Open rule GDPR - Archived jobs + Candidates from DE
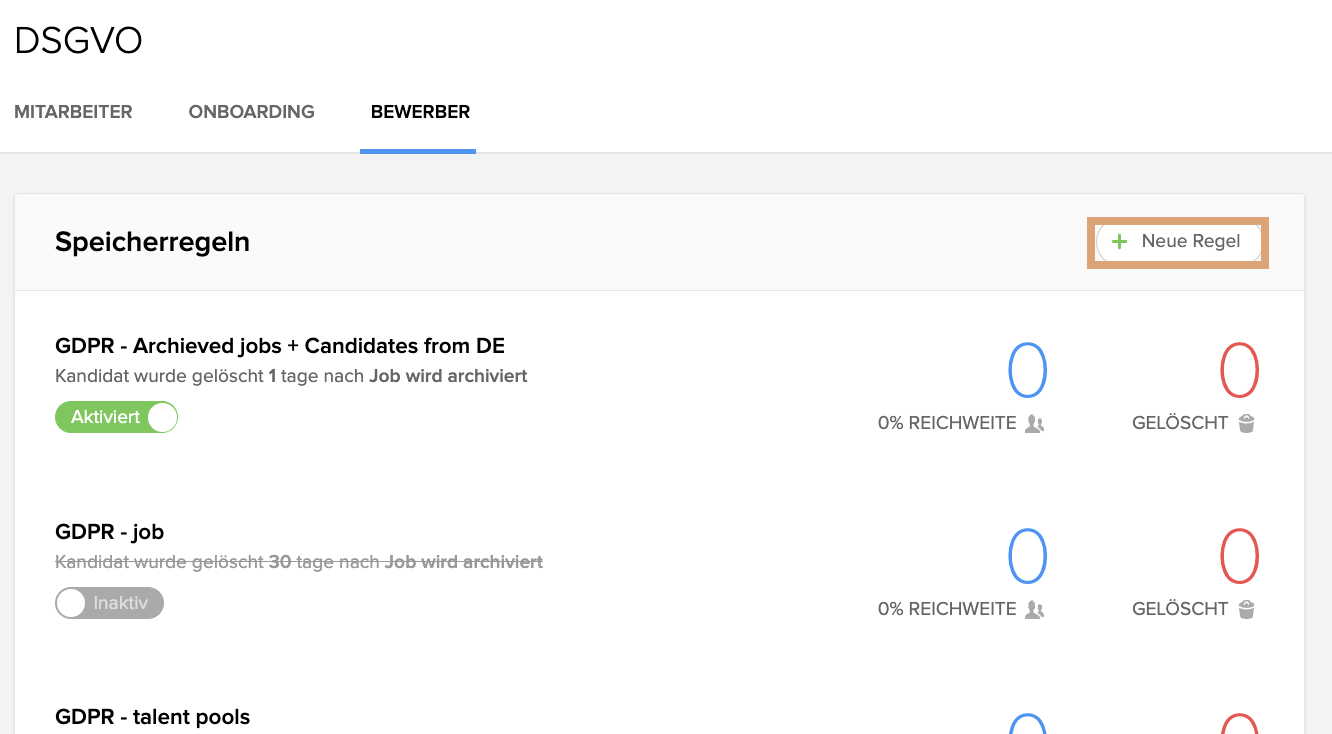The width and height of the screenshot is (1332, 734). pos(280,346)
